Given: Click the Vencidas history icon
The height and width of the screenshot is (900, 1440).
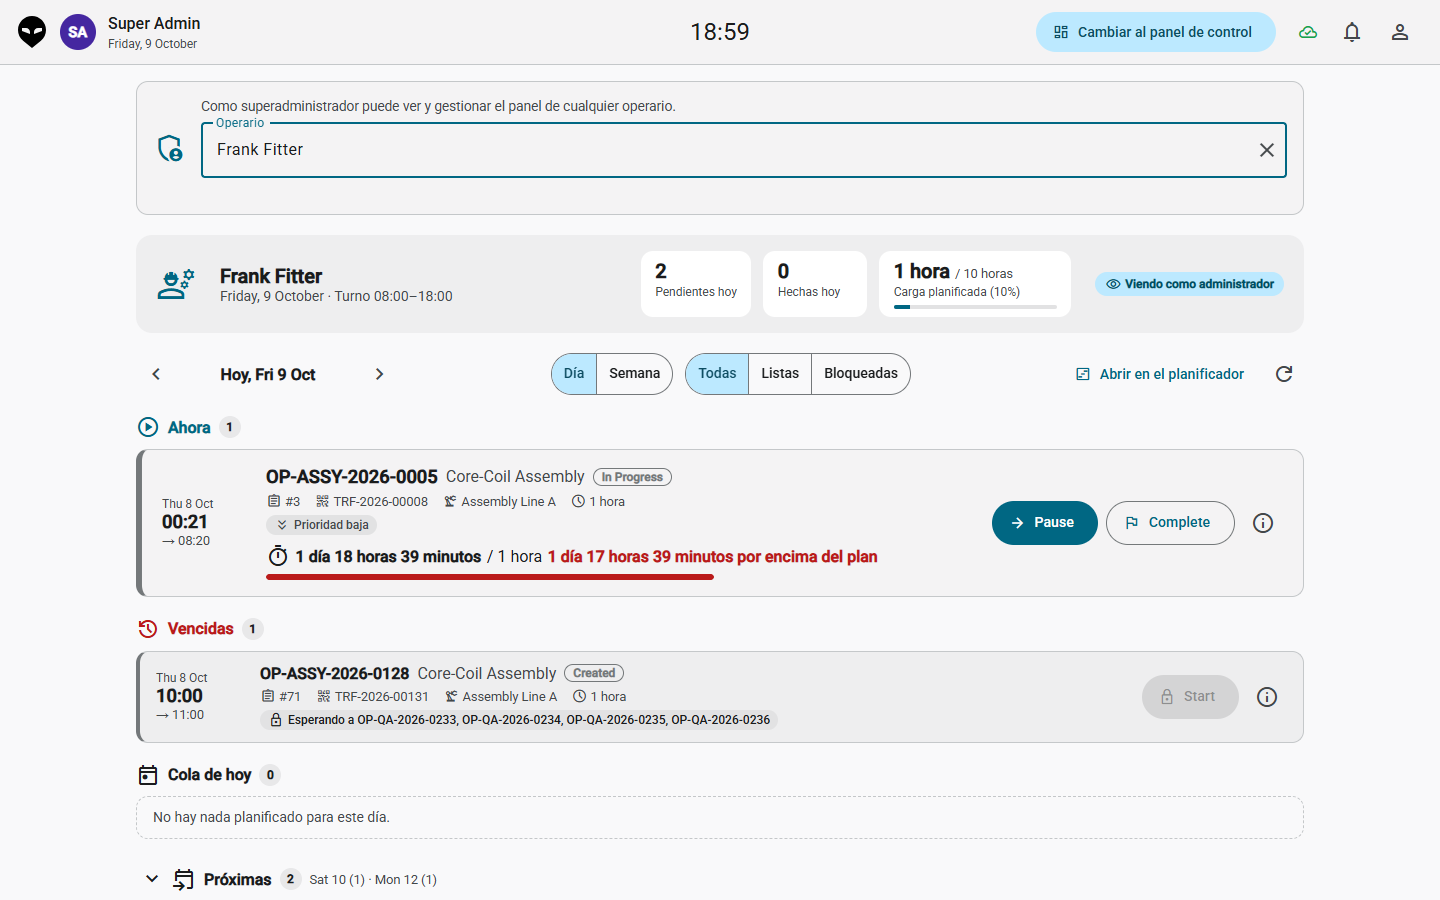Looking at the screenshot, I should point(148,629).
